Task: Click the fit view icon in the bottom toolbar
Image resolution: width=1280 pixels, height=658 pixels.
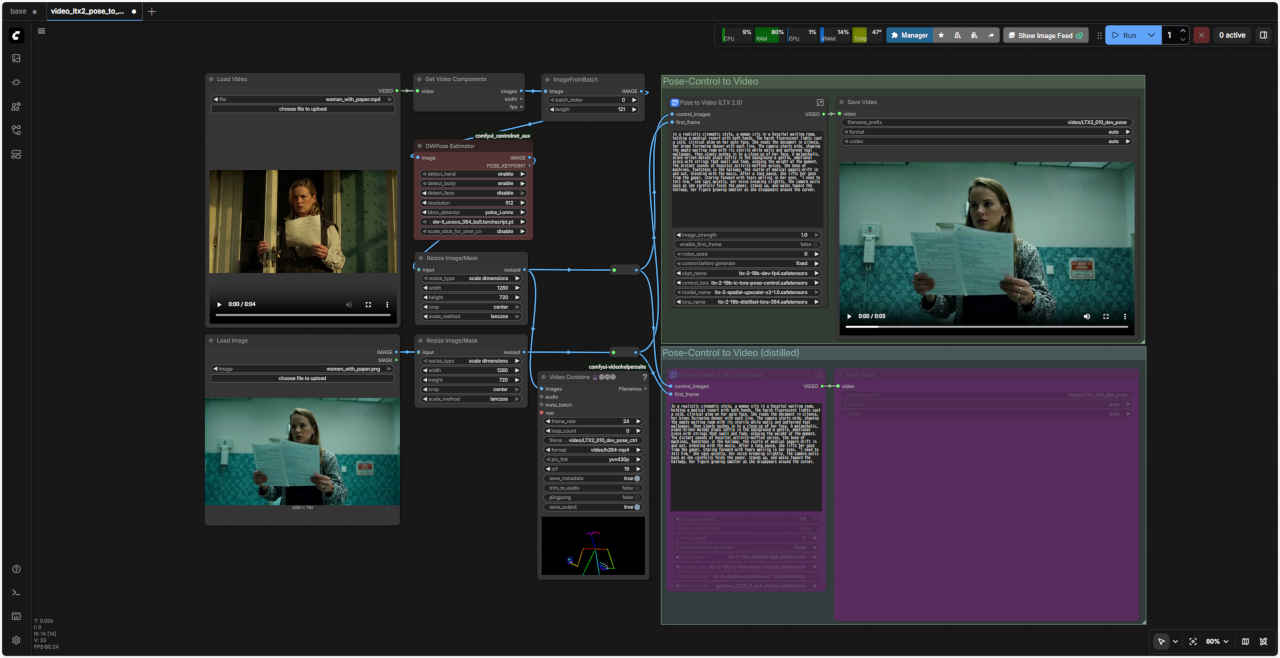Action: (x=1193, y=641)
